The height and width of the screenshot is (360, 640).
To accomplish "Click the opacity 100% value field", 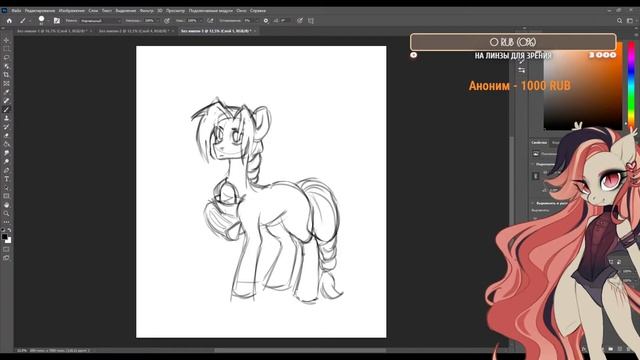I will 149,20.
